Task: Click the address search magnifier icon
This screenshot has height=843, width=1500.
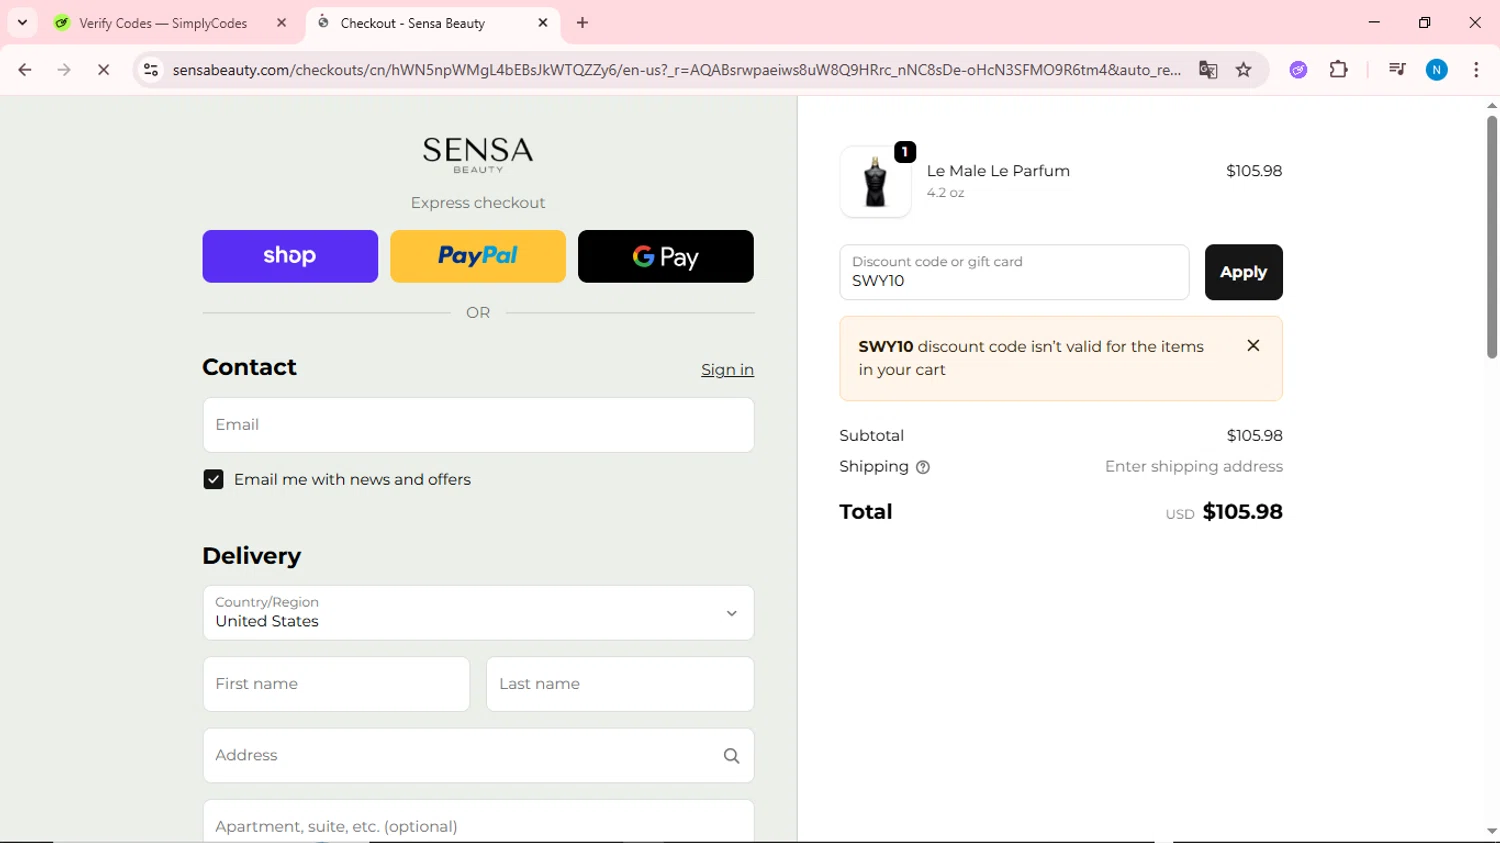Action: pyautogui.click(x=732, y=756)
